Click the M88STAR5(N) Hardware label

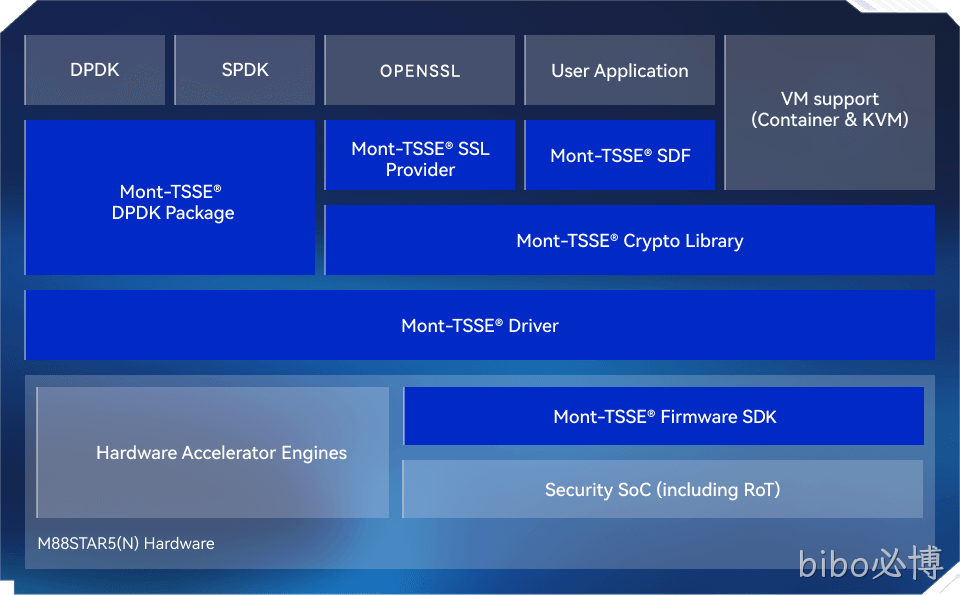click(126, 544)
